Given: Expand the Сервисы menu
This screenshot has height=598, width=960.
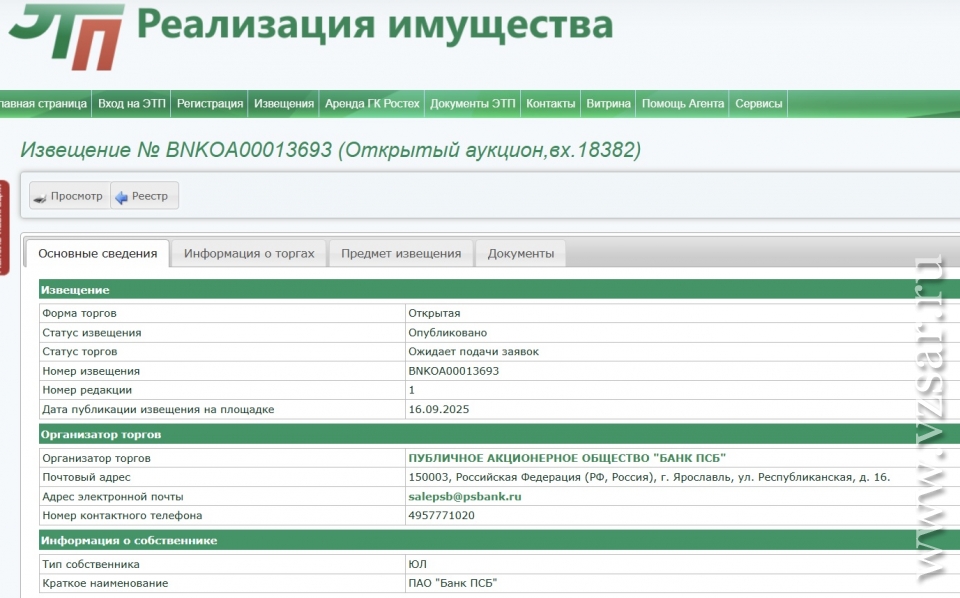Looking at the screenshot, I should (759, 104).
